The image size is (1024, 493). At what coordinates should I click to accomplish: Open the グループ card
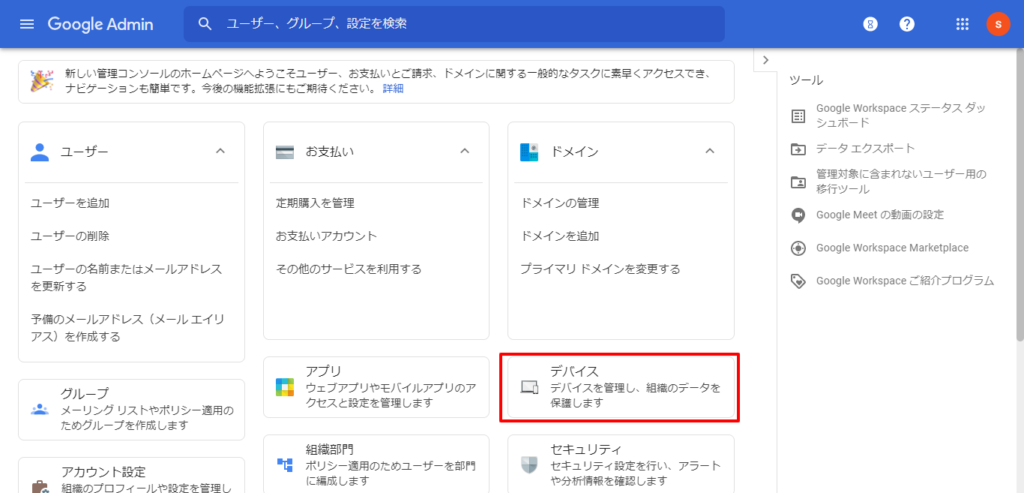(131, 409)
